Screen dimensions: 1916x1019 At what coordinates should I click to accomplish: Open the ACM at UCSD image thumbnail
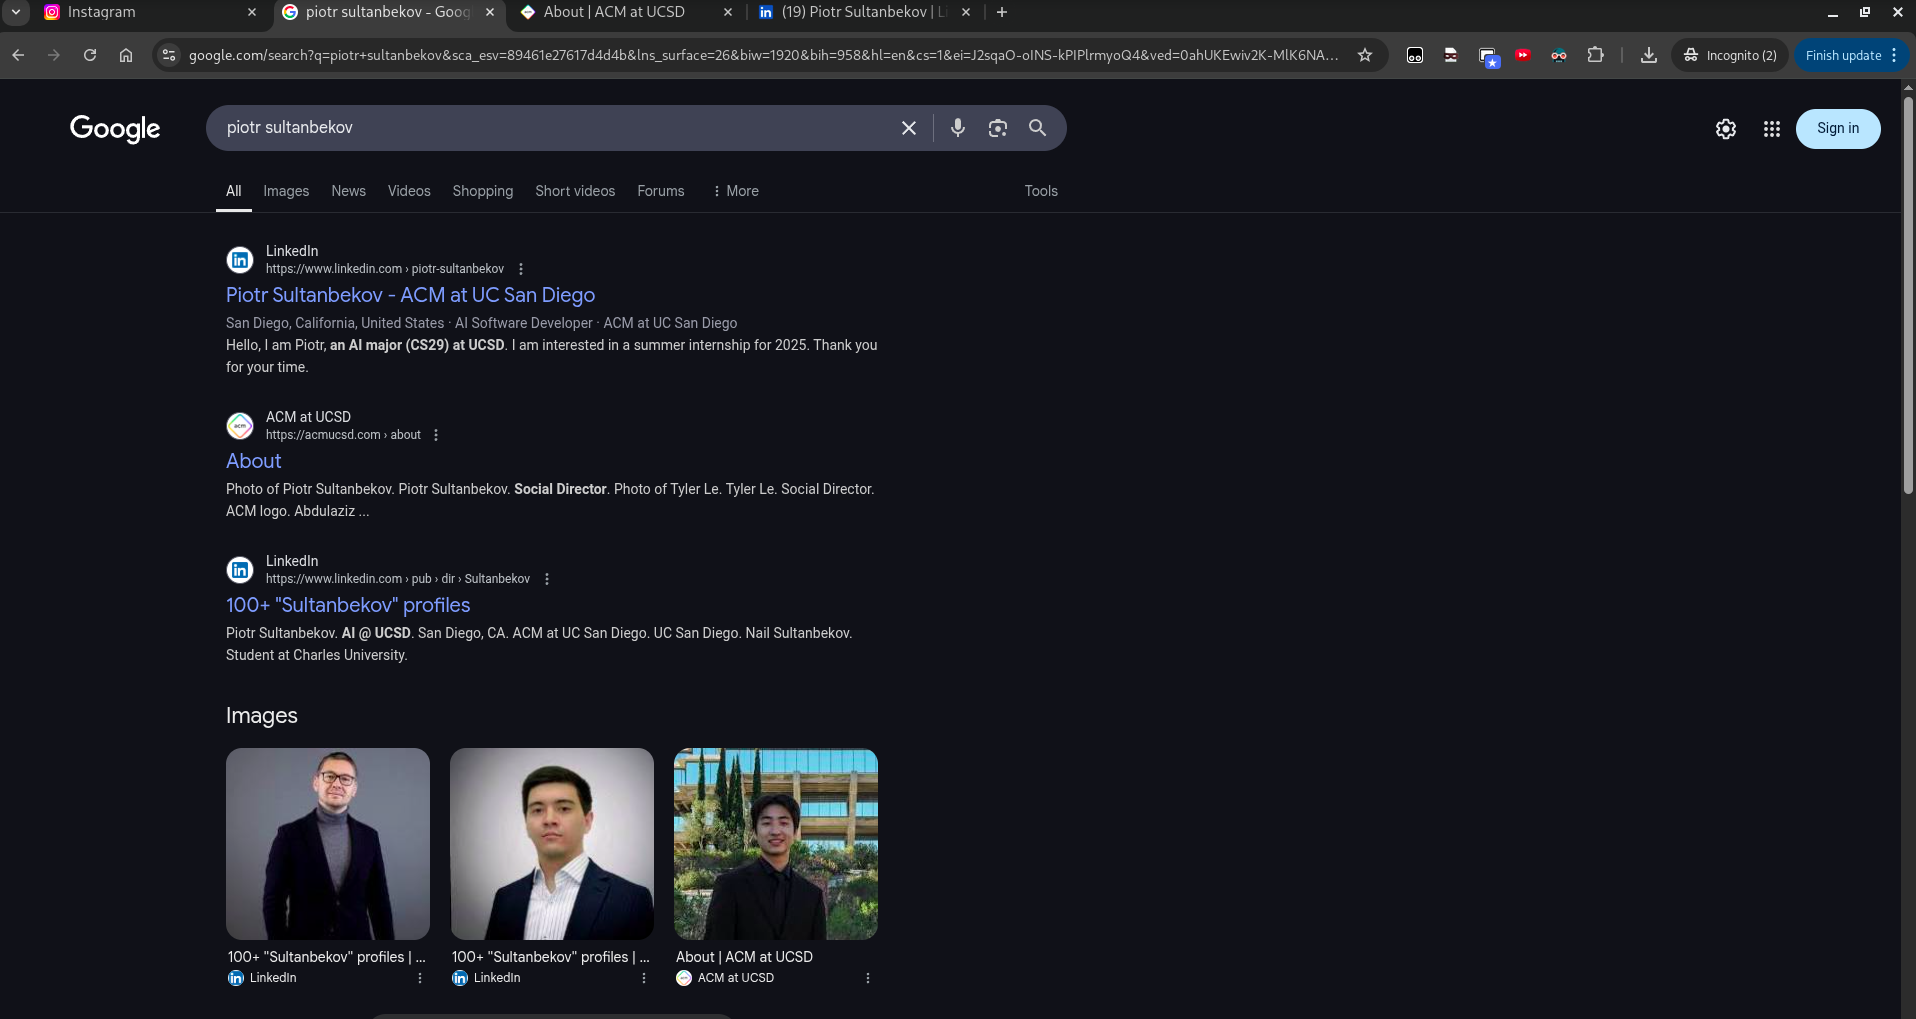click(775, 844)
